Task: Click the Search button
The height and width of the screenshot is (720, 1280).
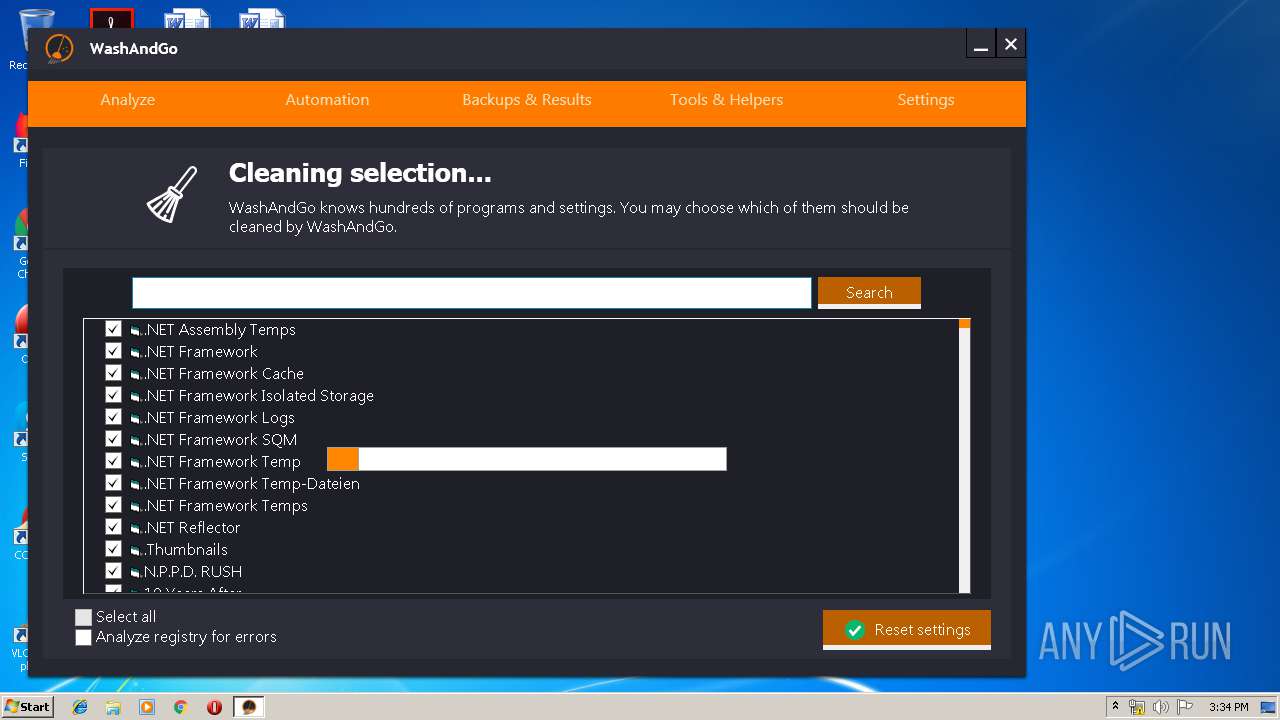Action: [869, 293]
